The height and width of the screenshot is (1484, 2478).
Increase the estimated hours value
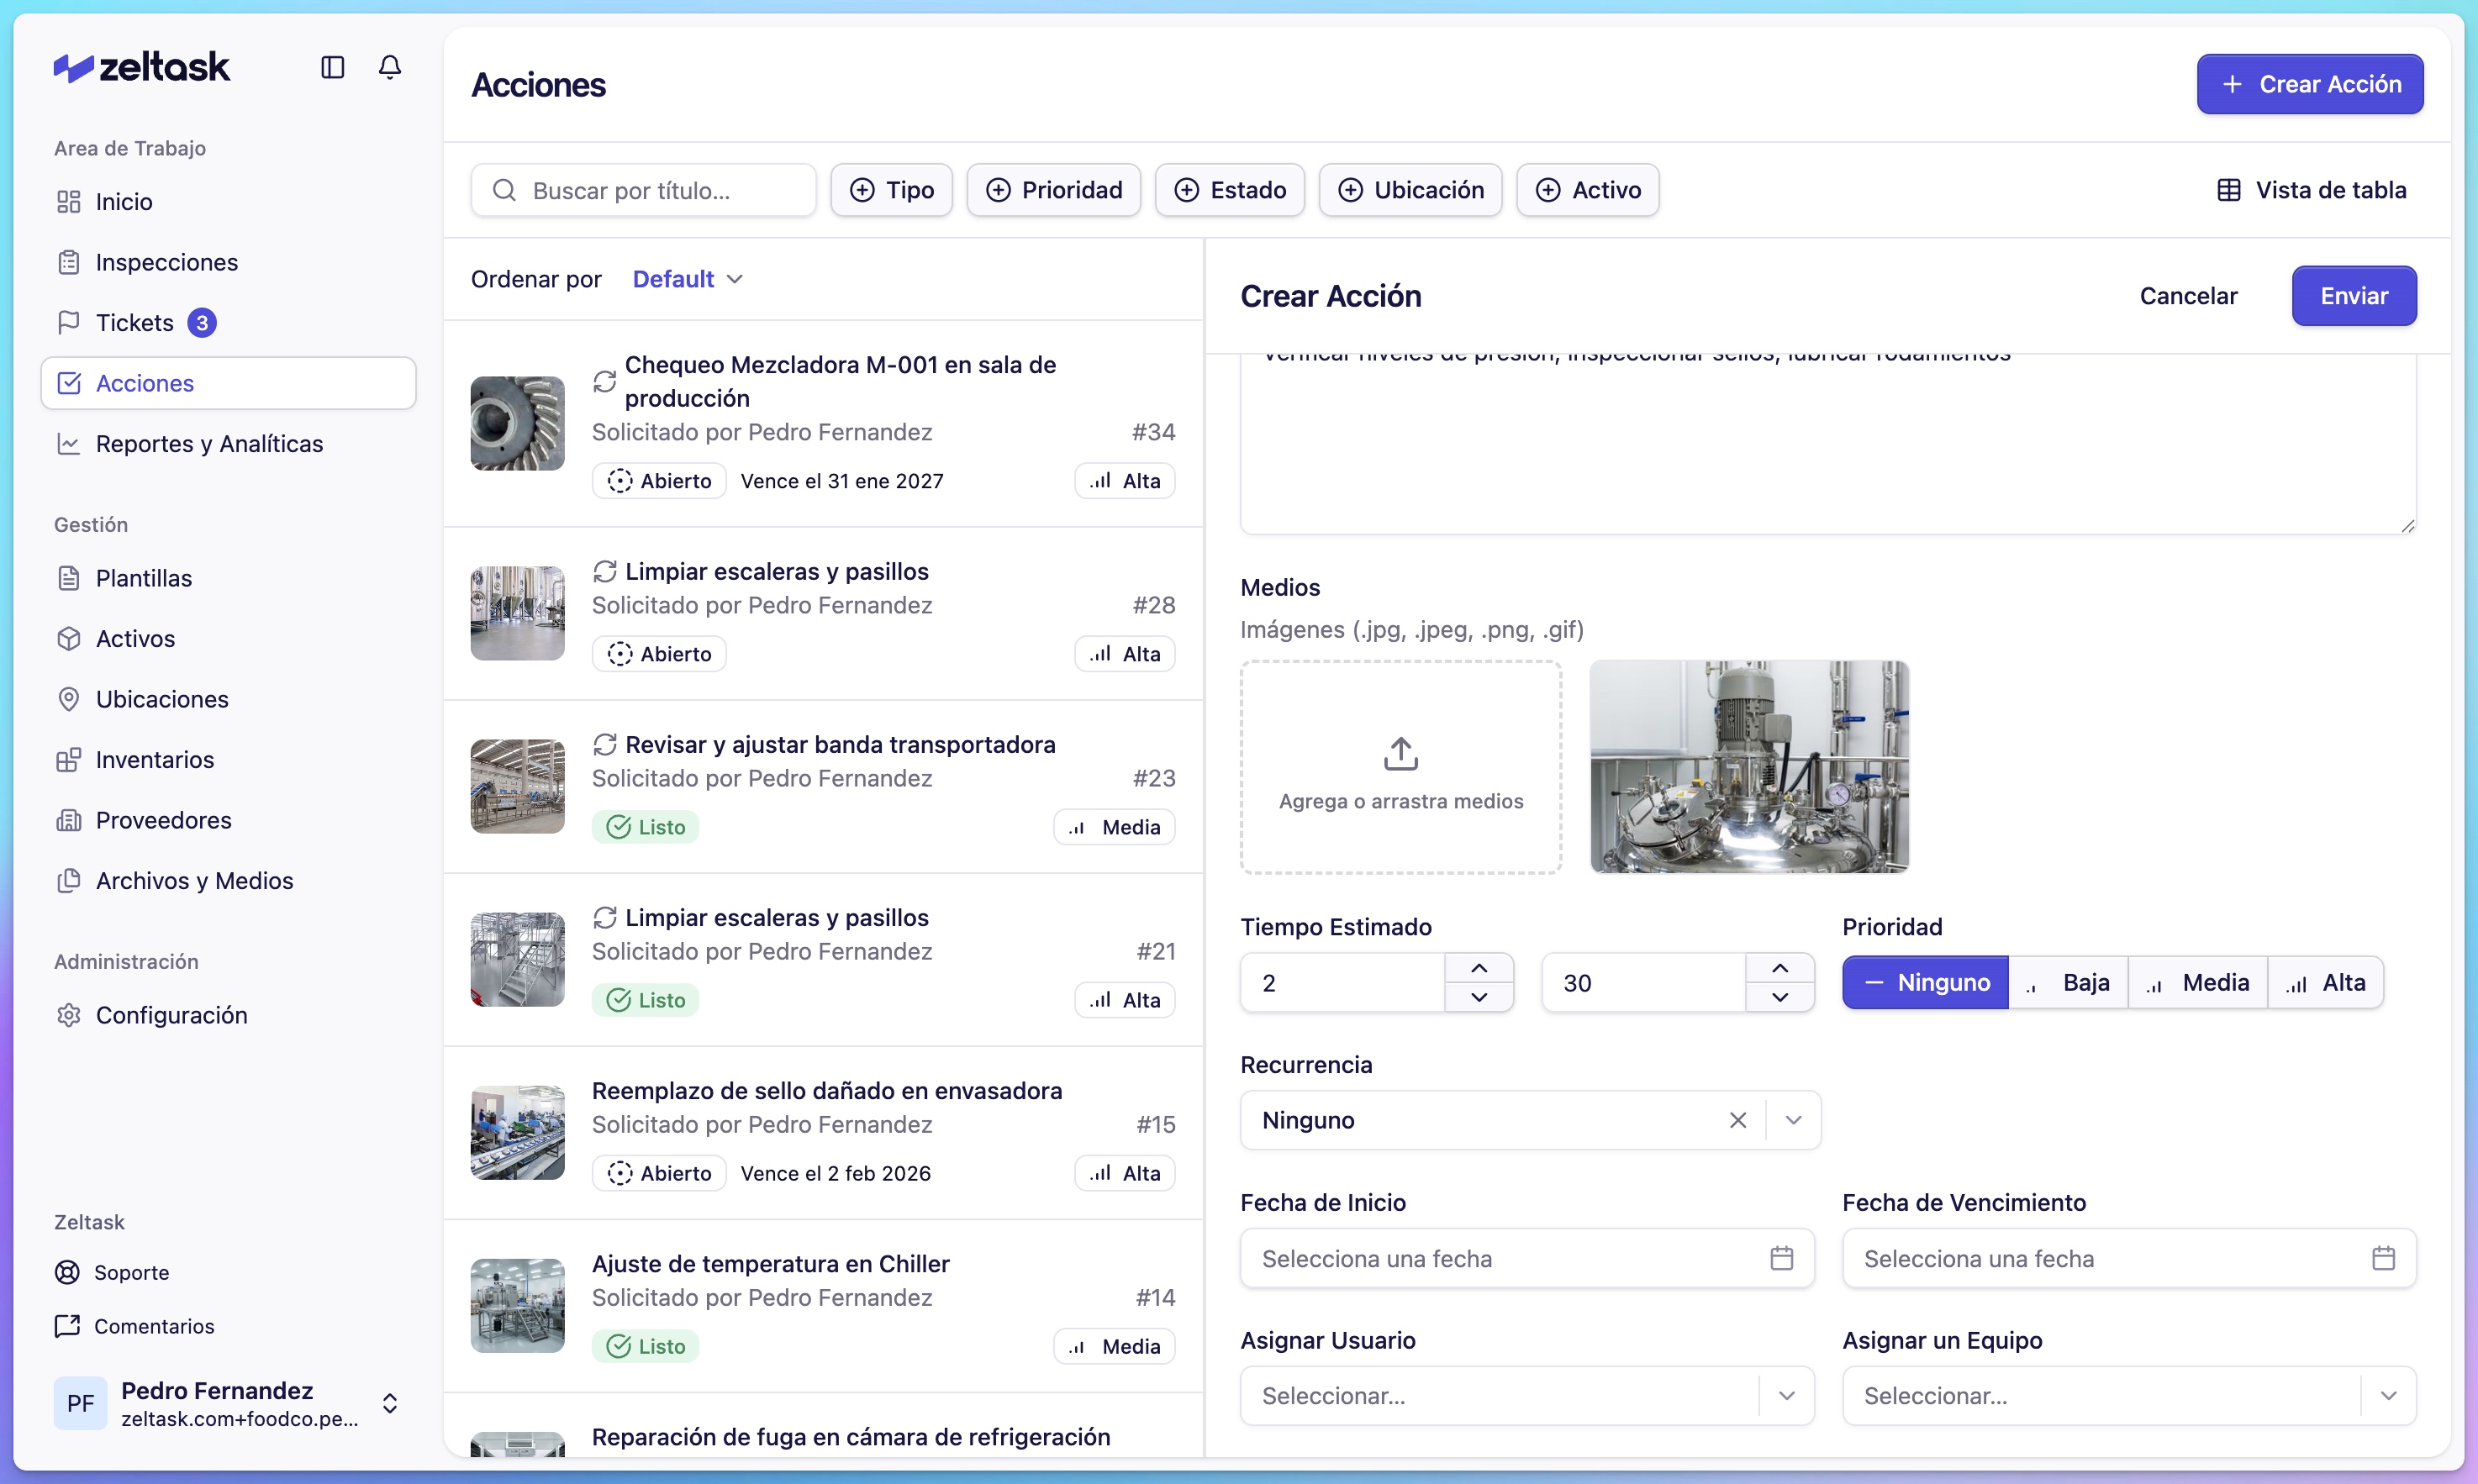coord(1479,968)
